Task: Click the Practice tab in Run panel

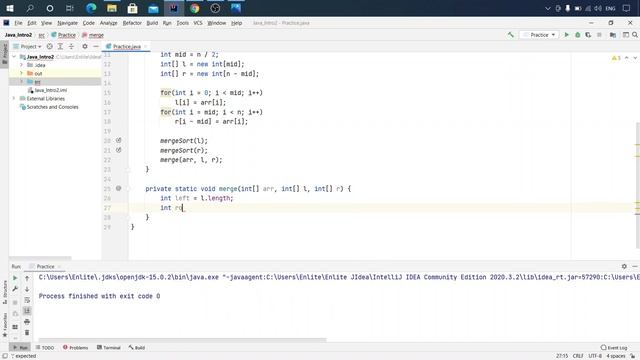Action: point(45,266)
